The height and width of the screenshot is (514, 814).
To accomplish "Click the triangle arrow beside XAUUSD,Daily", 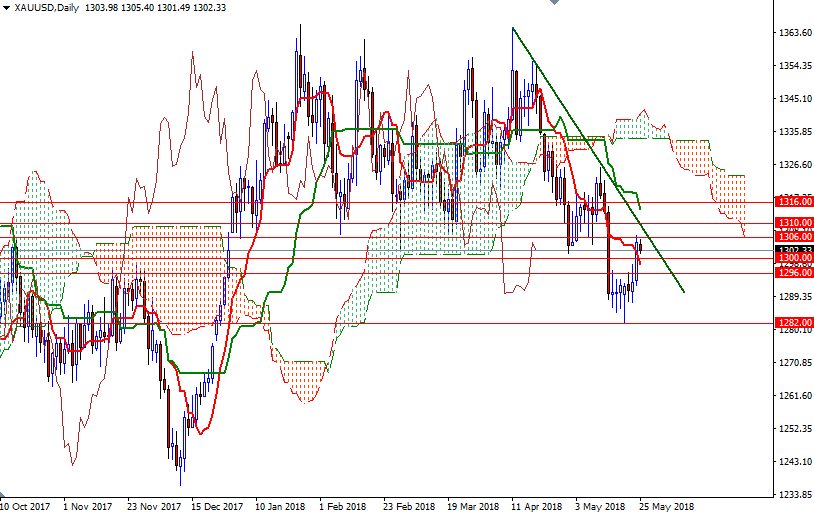I will click(x=6, y=8).
